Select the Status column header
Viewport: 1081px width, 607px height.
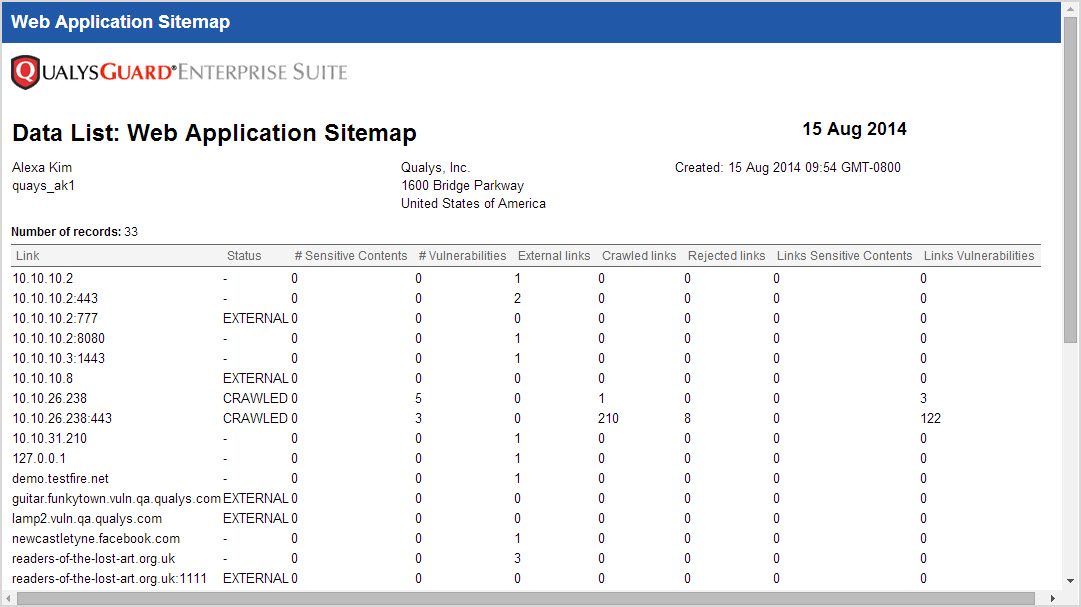click(x=244, y=256)
